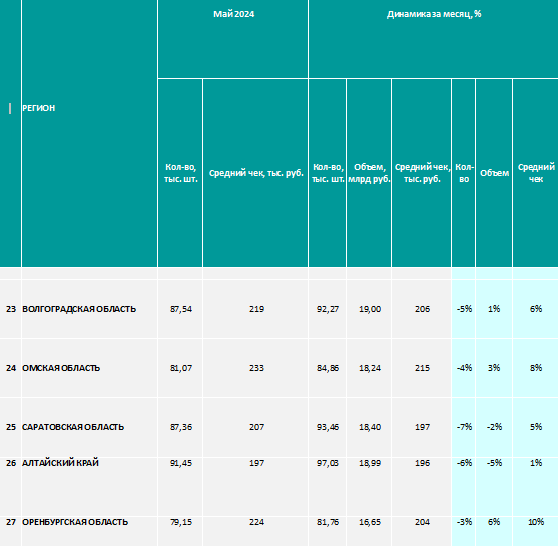Select the 6% cell in Оренбургская row
Viewport: 559px width, 546px height.
(x=494, y=531)
